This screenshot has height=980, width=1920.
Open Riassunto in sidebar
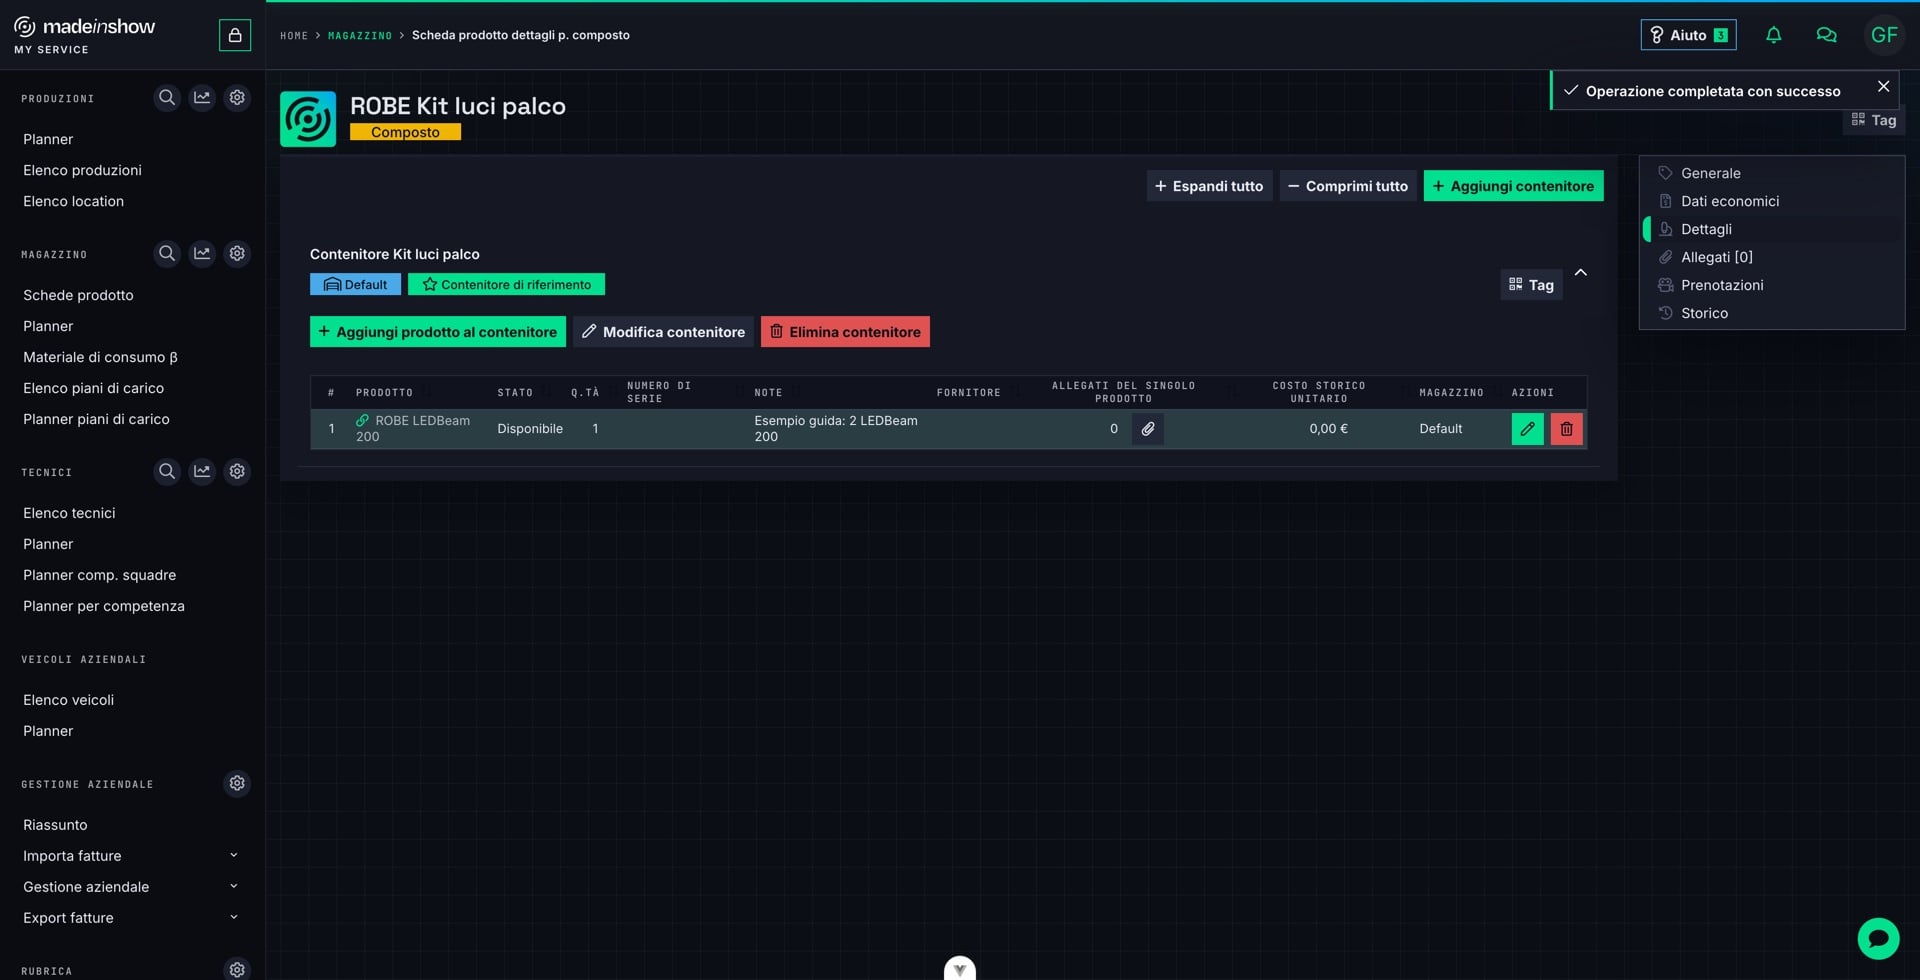(x=55, y=825)
